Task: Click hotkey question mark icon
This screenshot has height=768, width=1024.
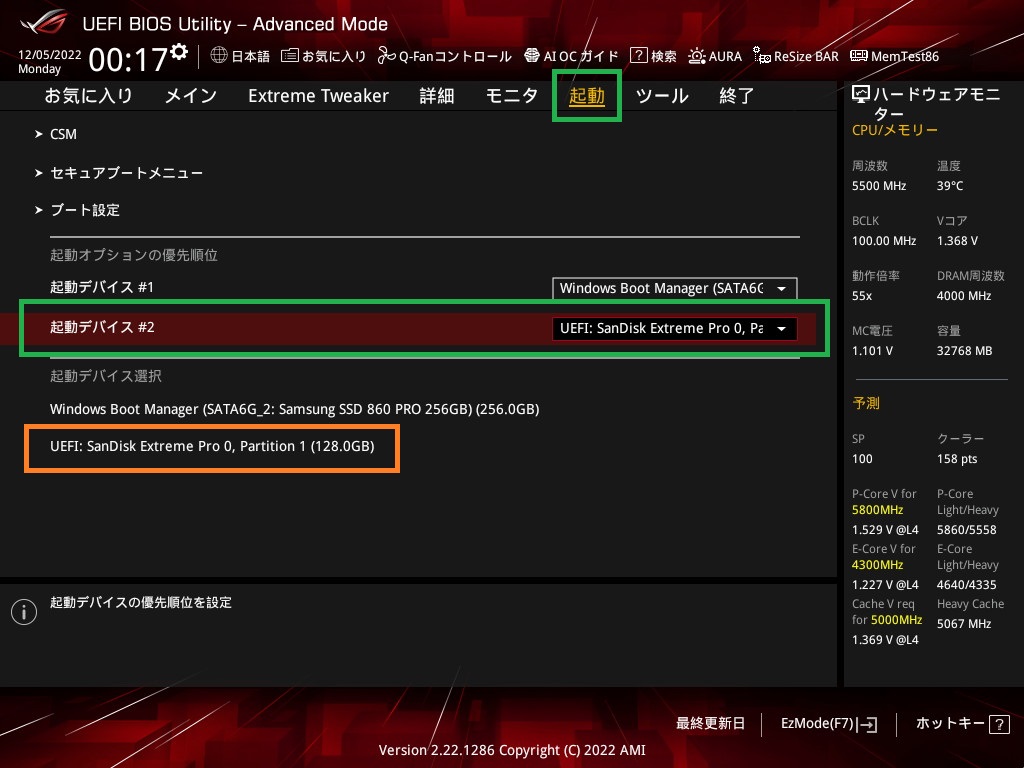Action: [999, 724]
